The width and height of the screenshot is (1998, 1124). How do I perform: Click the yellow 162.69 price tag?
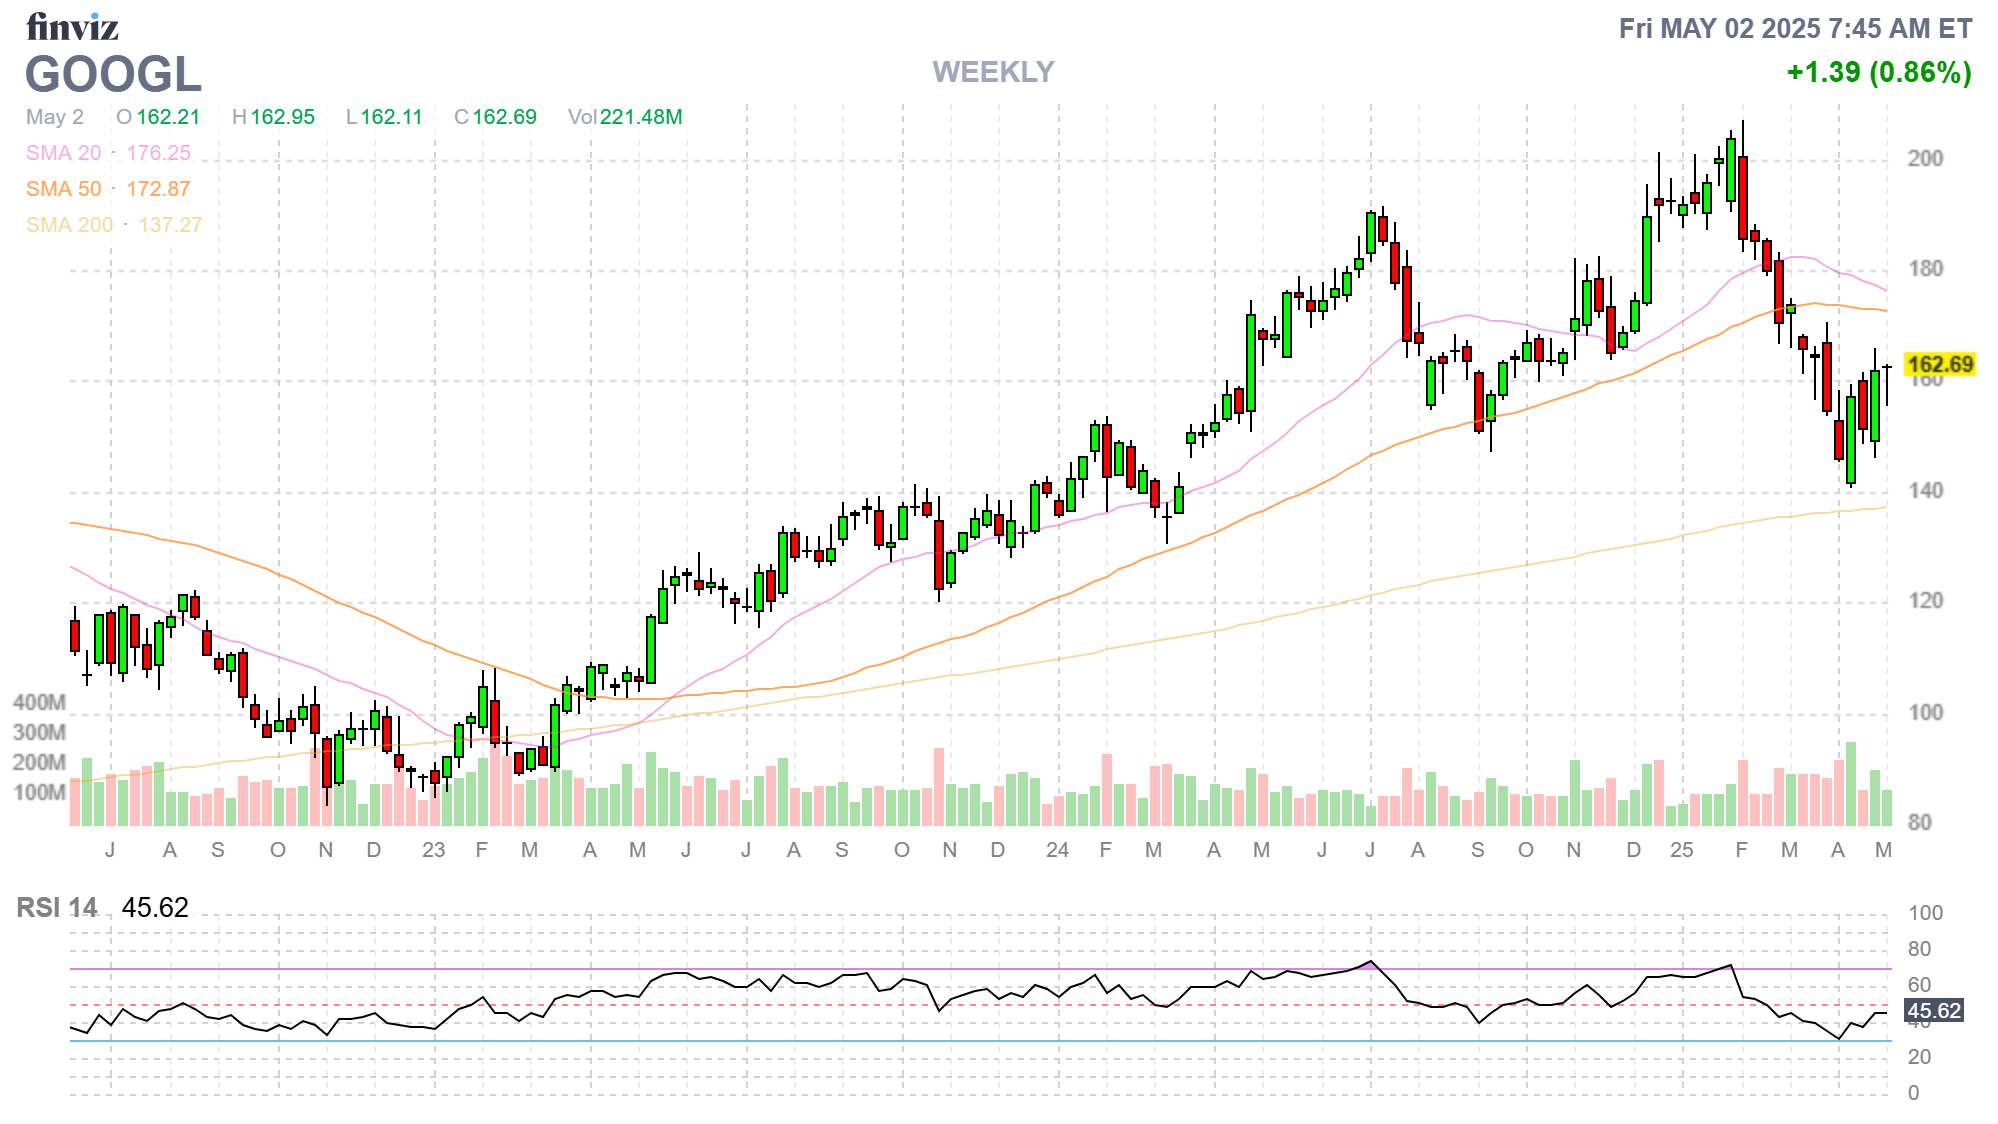point(1939,364)
